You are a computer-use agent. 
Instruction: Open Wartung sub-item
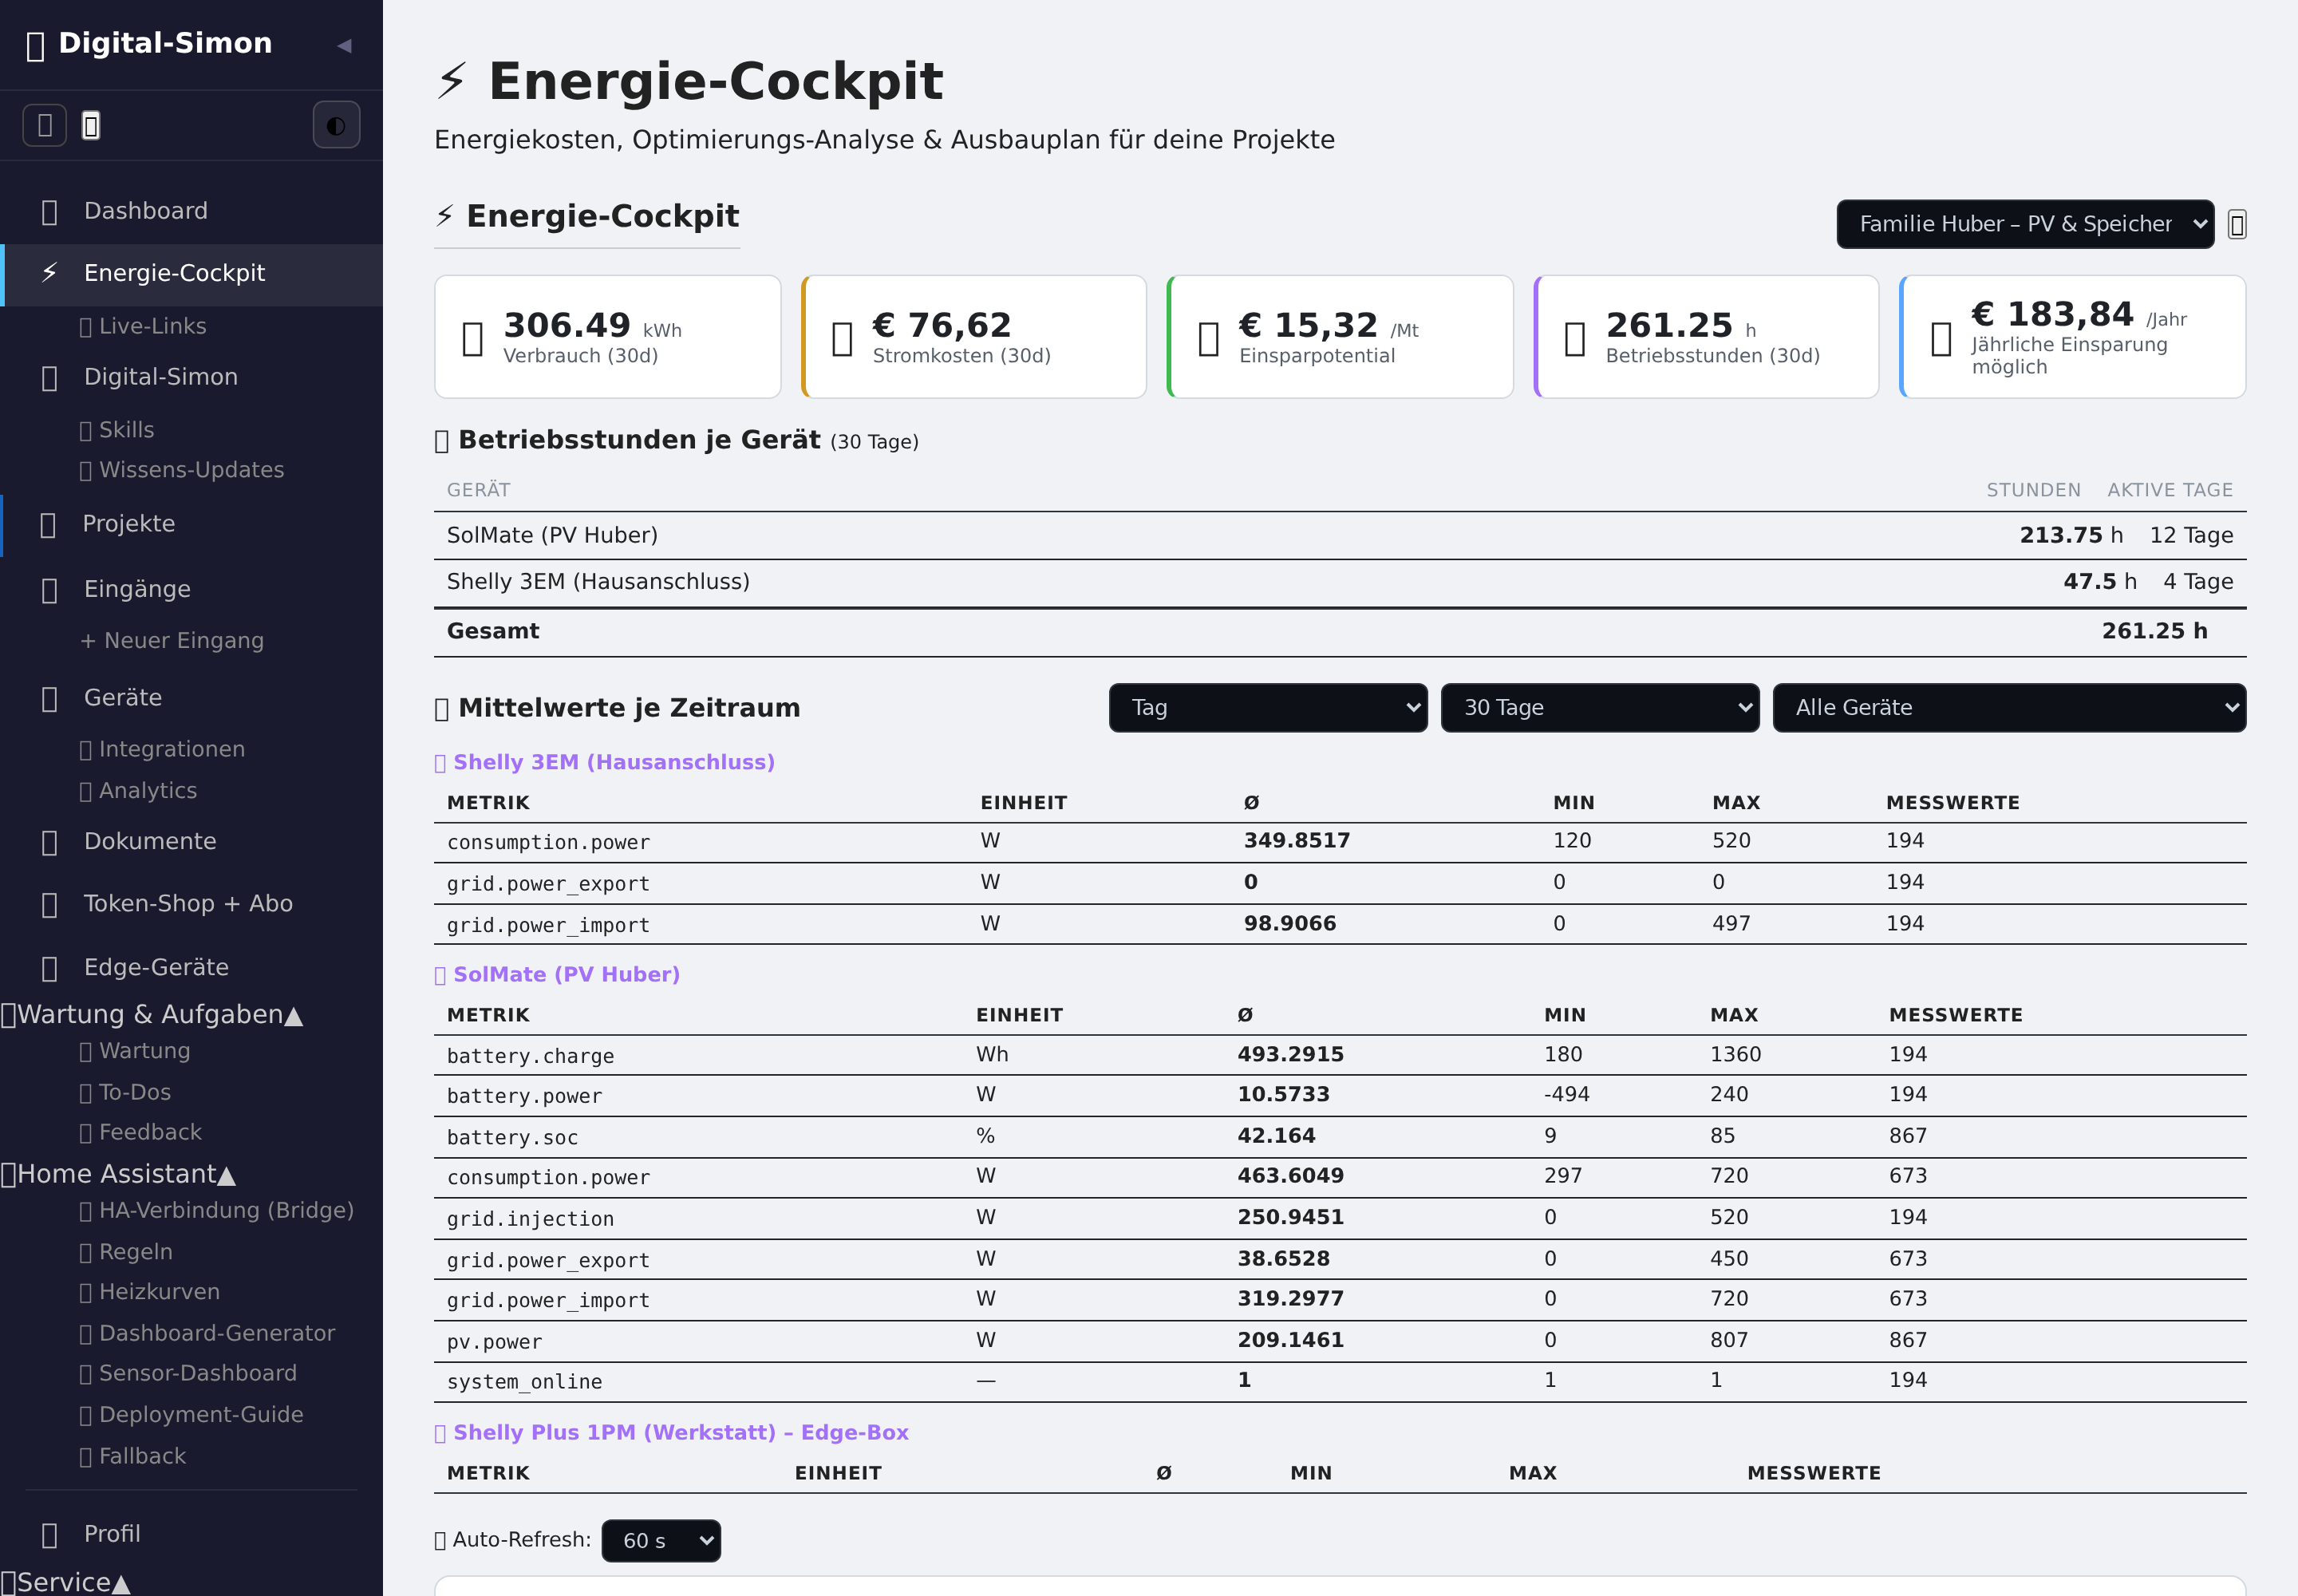point(135,1051)
